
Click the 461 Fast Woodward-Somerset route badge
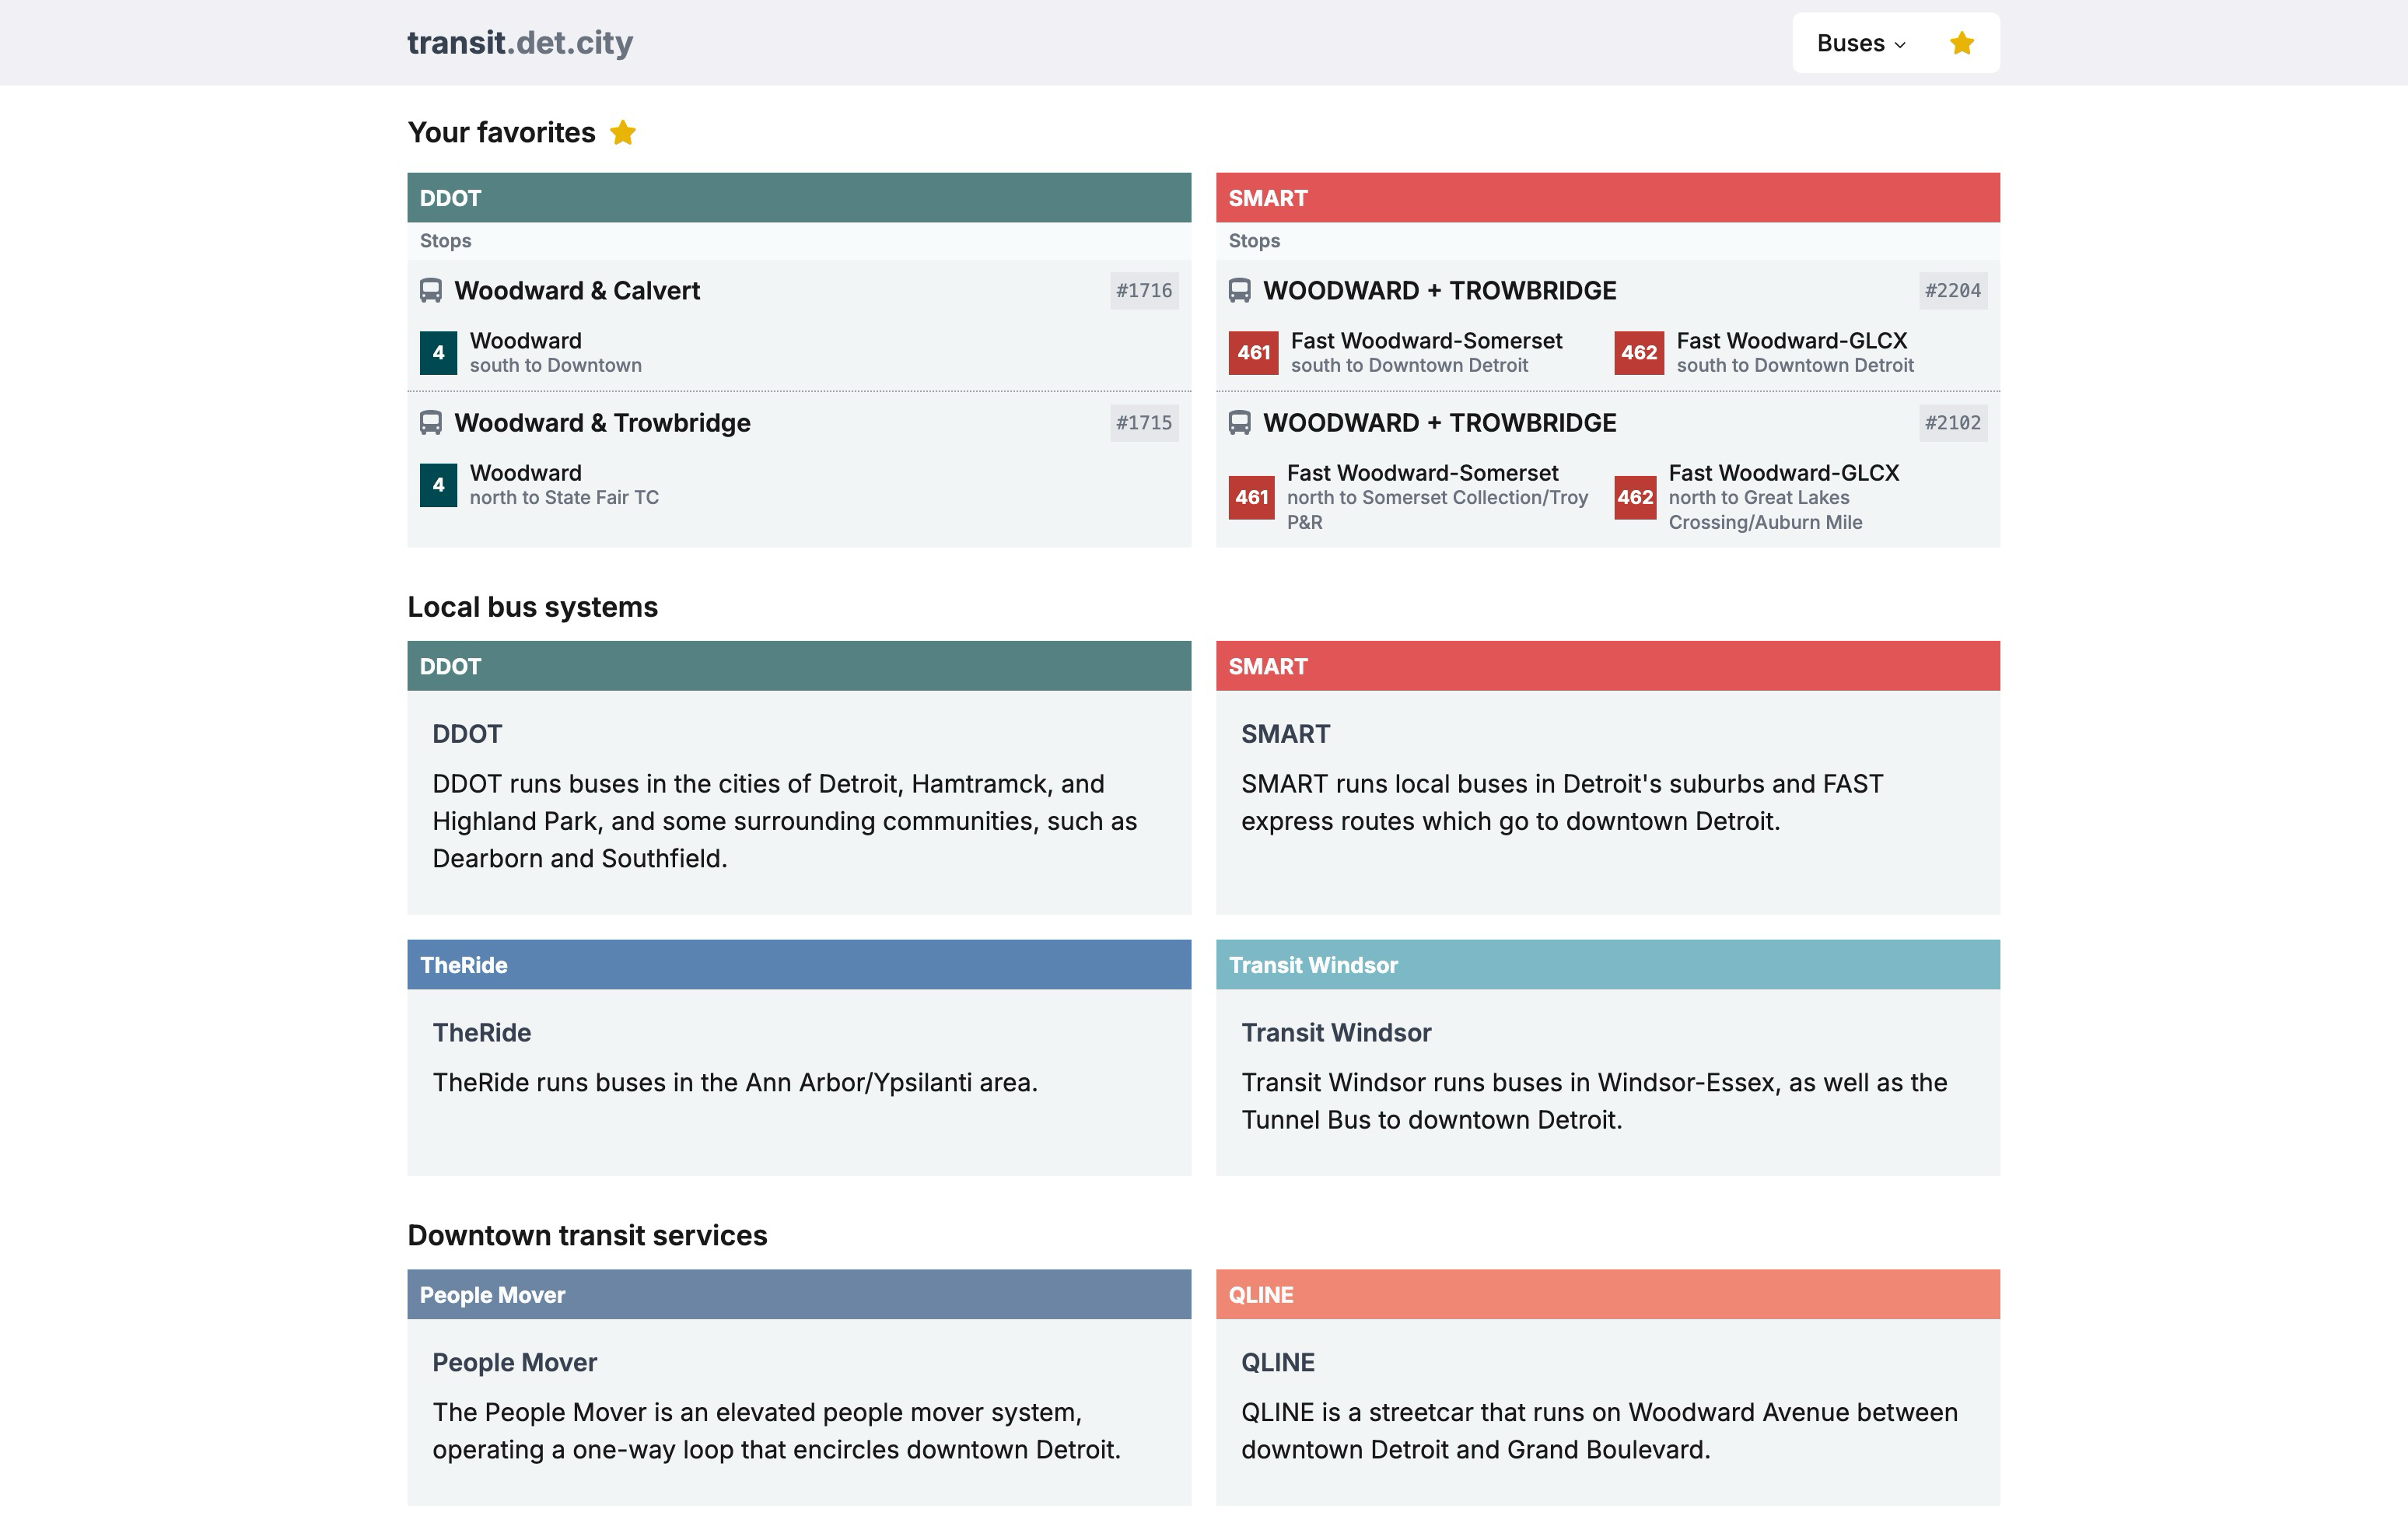coord(1252,352)
